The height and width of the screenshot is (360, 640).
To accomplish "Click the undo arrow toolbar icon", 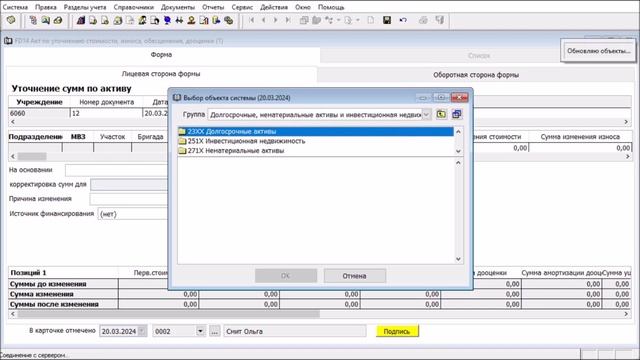I will click(x=403, y=20).
